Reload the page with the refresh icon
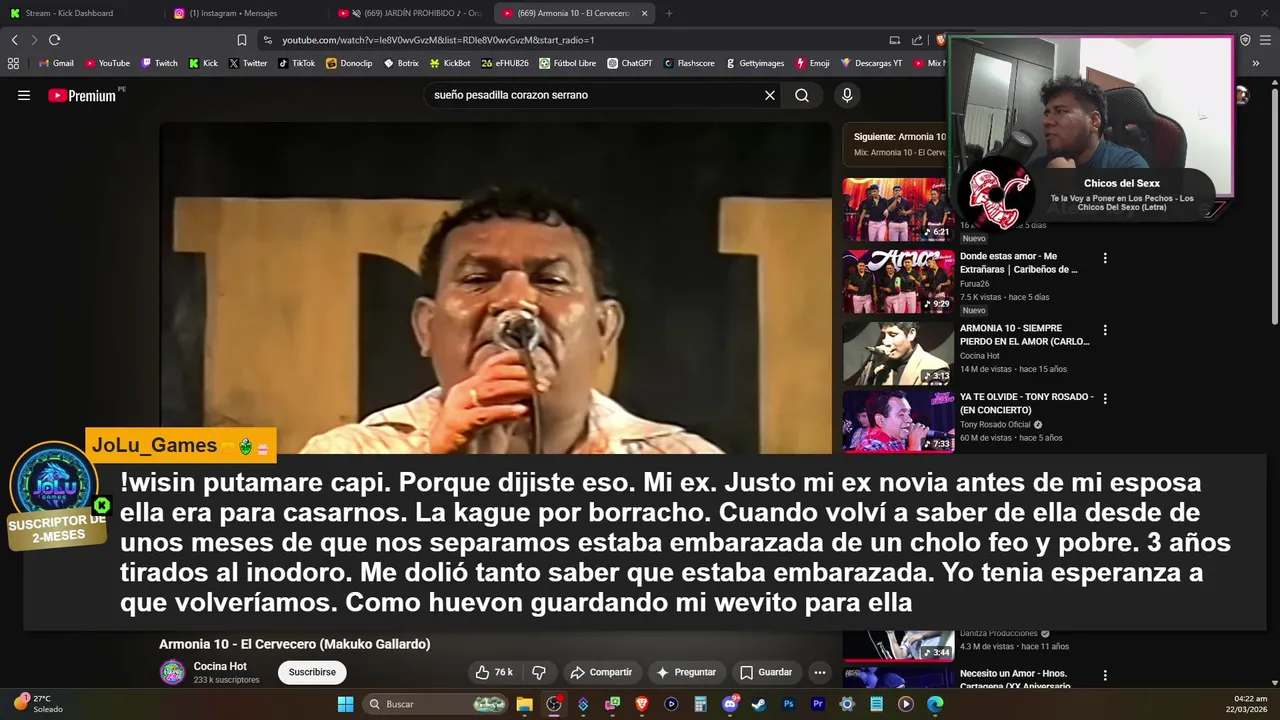Image resolution: width=1280 pixels, height=720 pixels. (54, 40)
